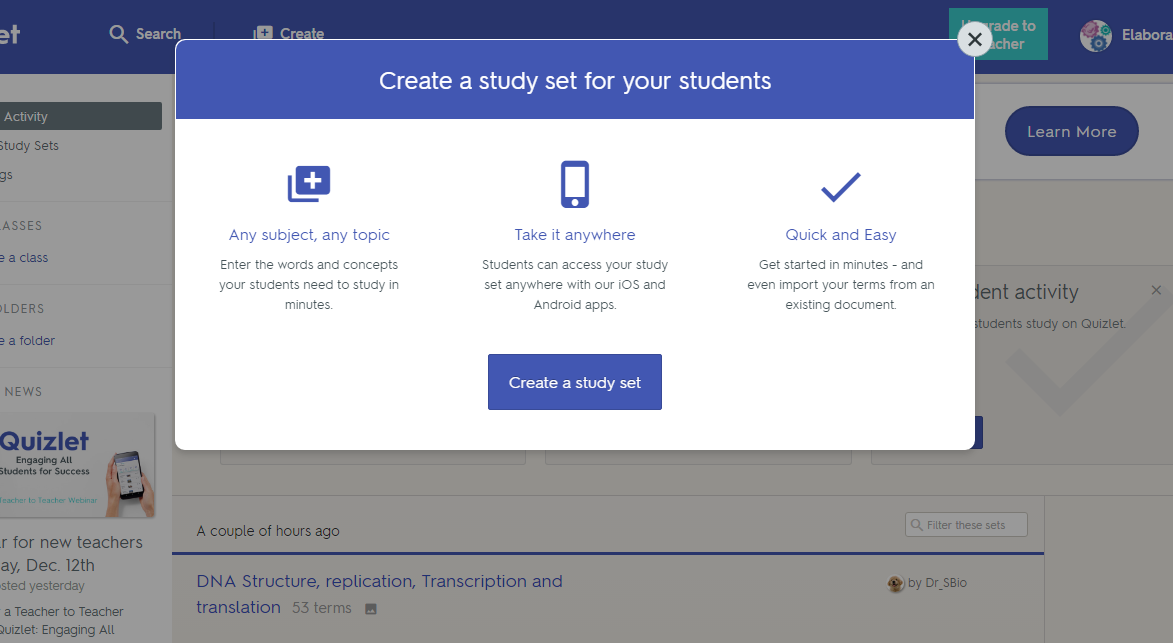Click the Take it anywhere heading

(575, 235)
